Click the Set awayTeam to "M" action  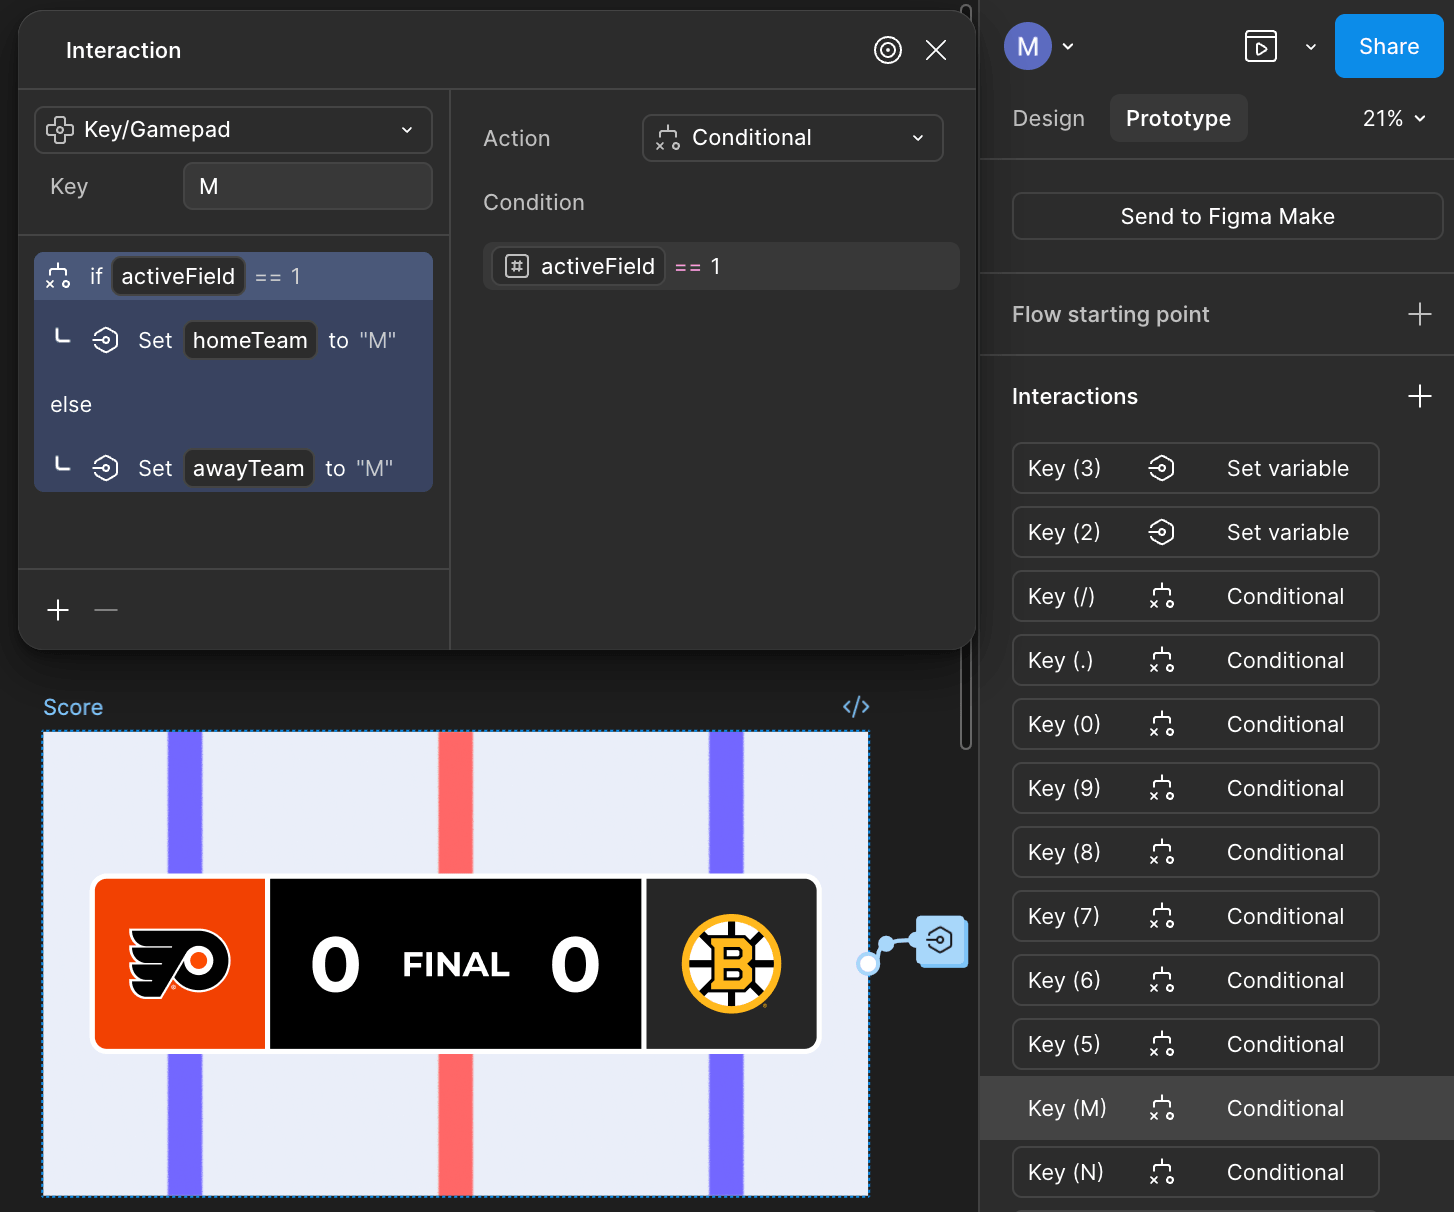[233, 468]
